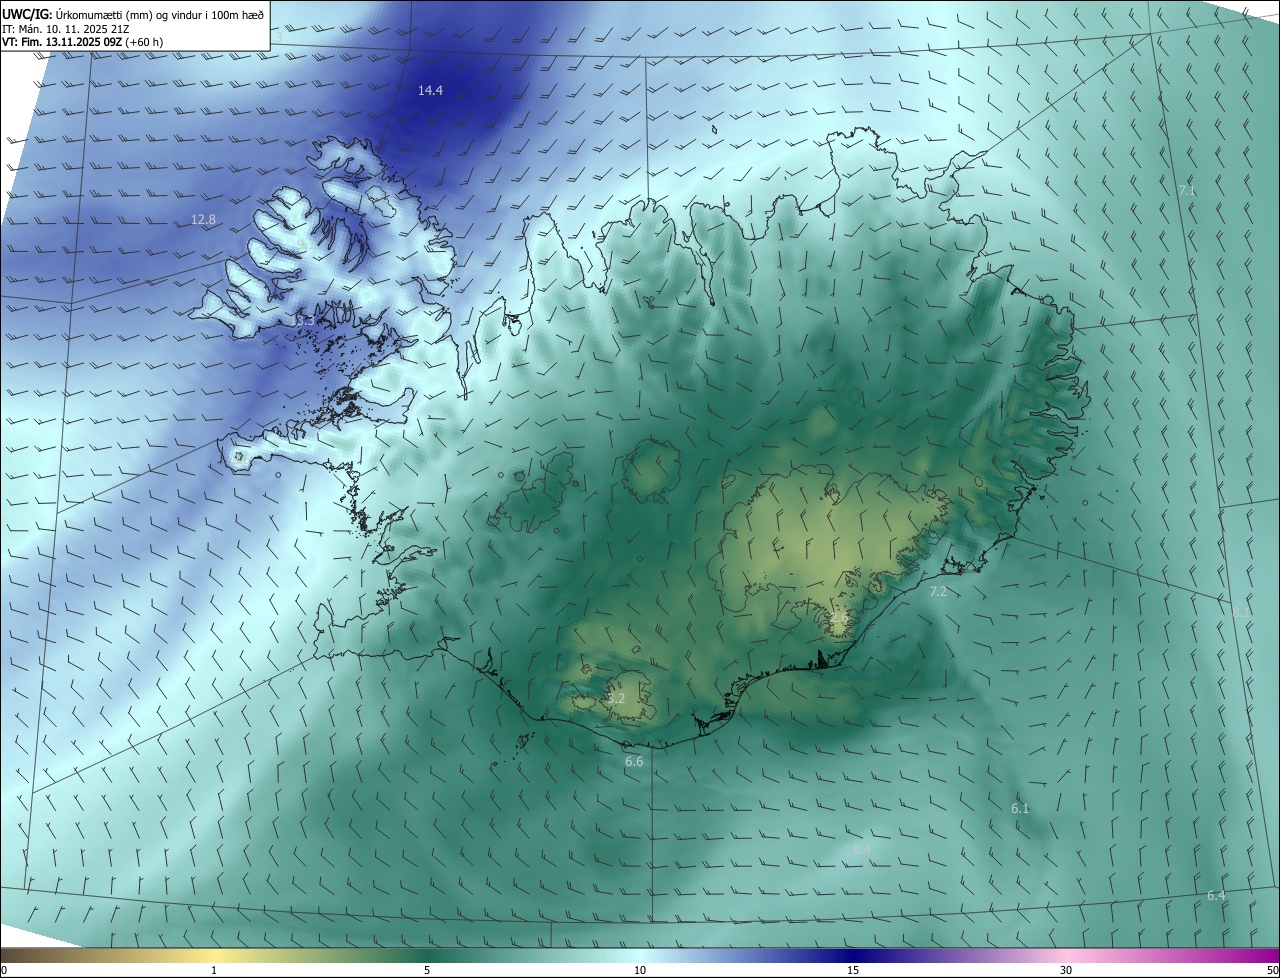Click the 12.8 value west of Westfjords
Image resolution: width=1280 pixels, height=978 pixels.
click(x=203, y=219)
